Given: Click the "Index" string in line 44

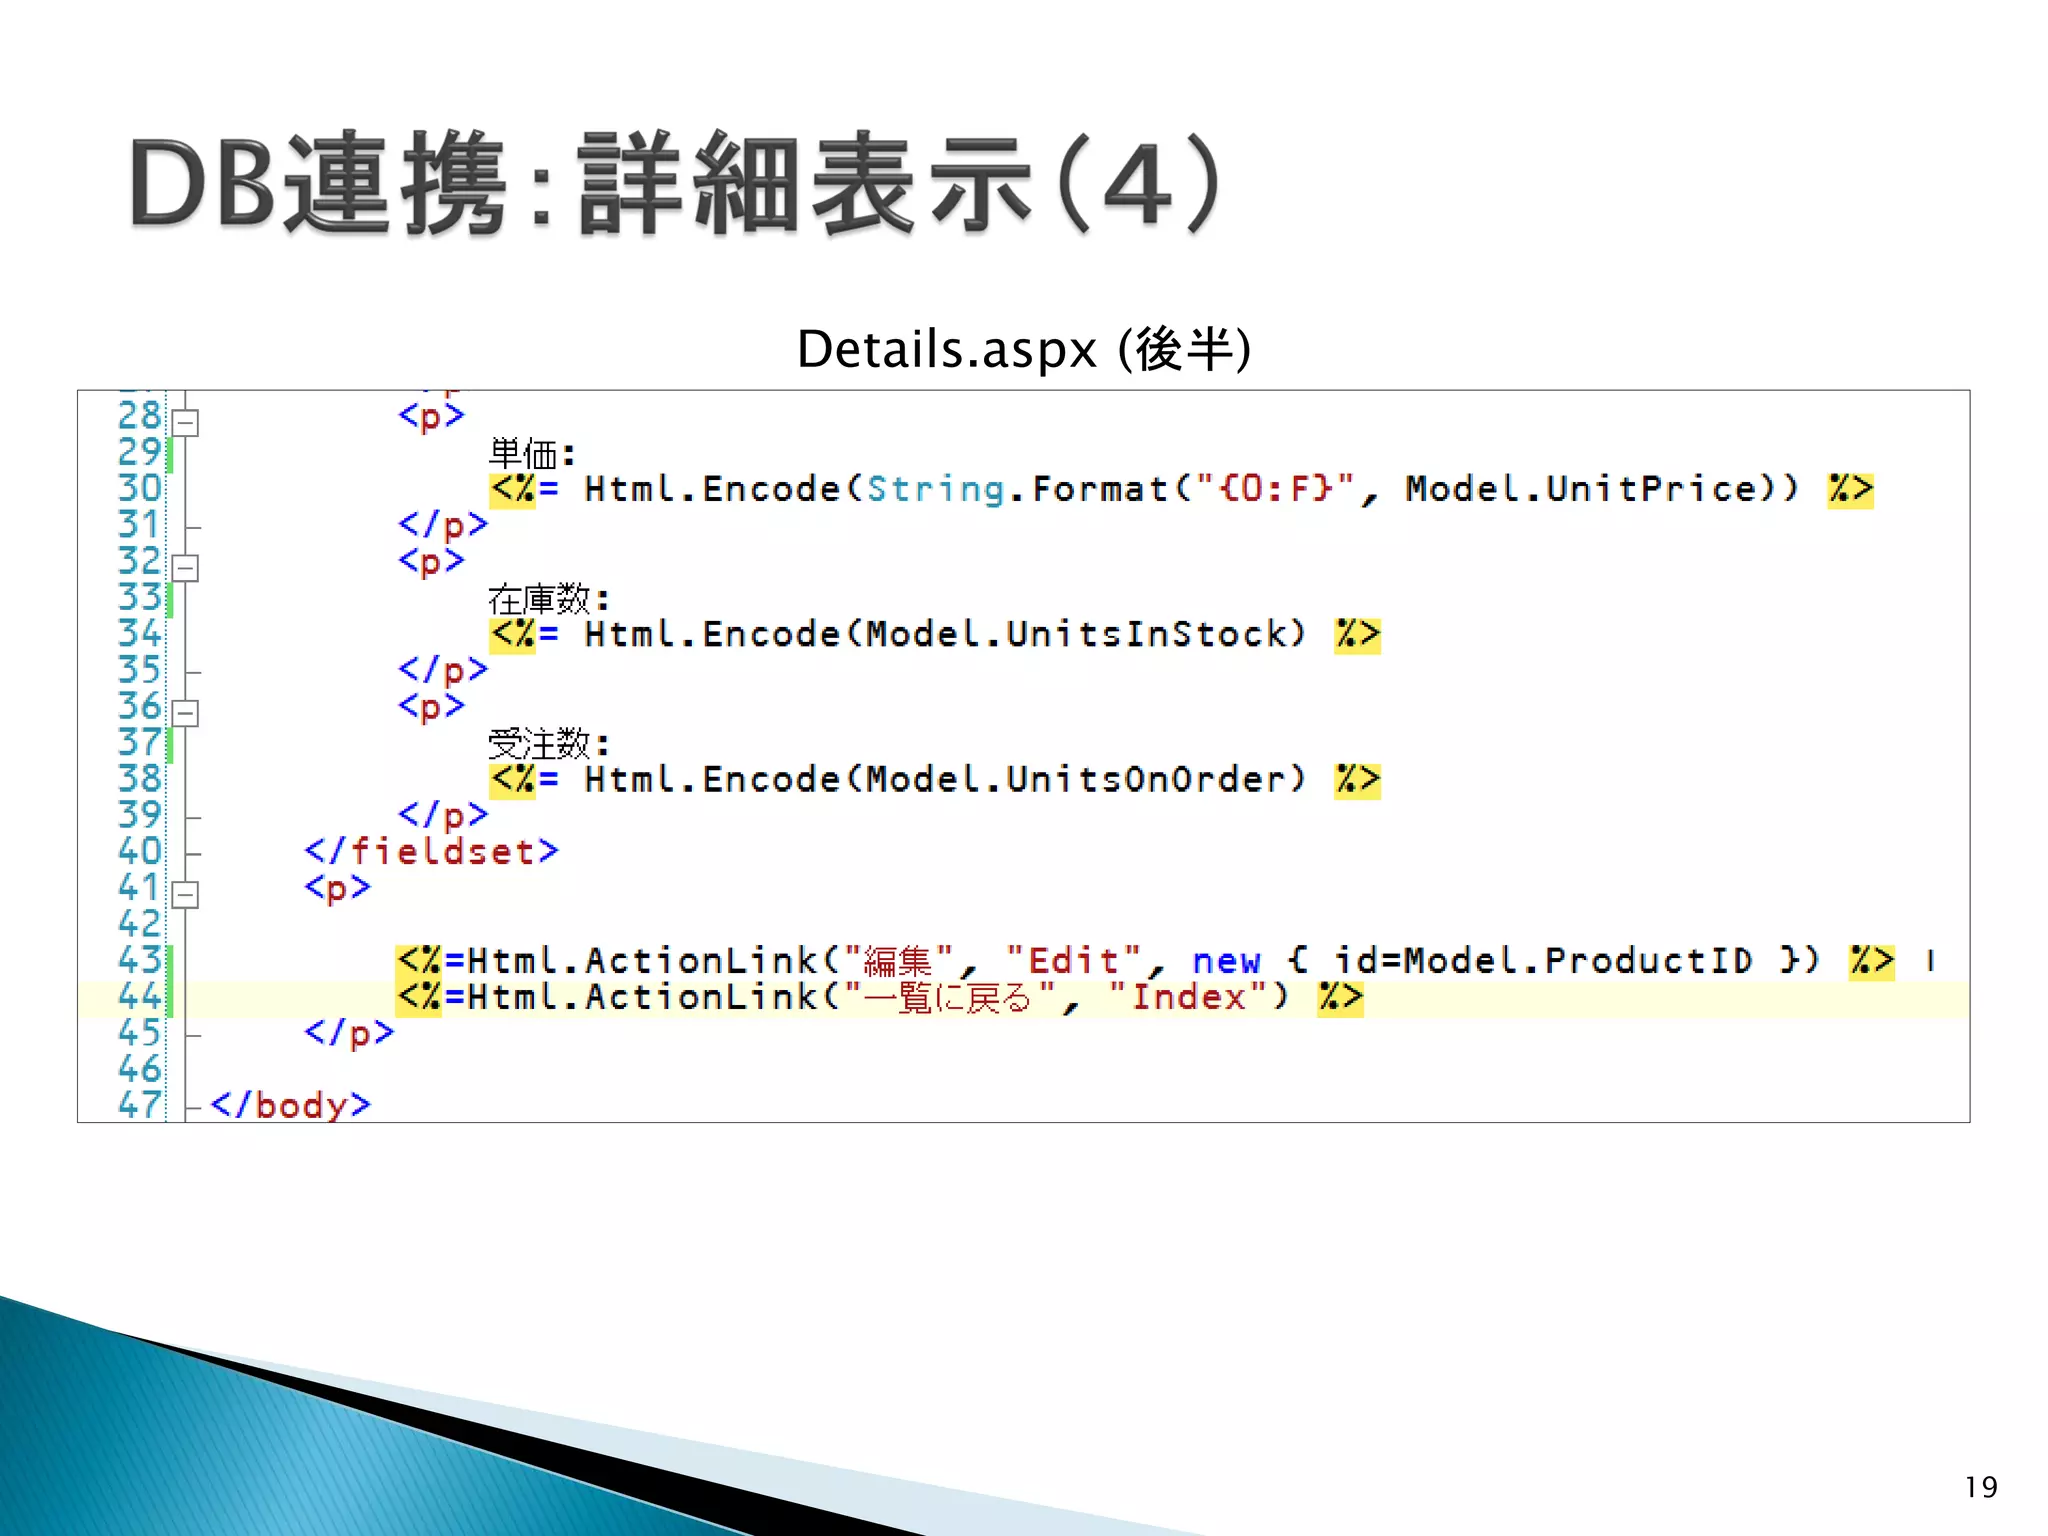Looking at the screenshot, I should tap(1187, 997).
